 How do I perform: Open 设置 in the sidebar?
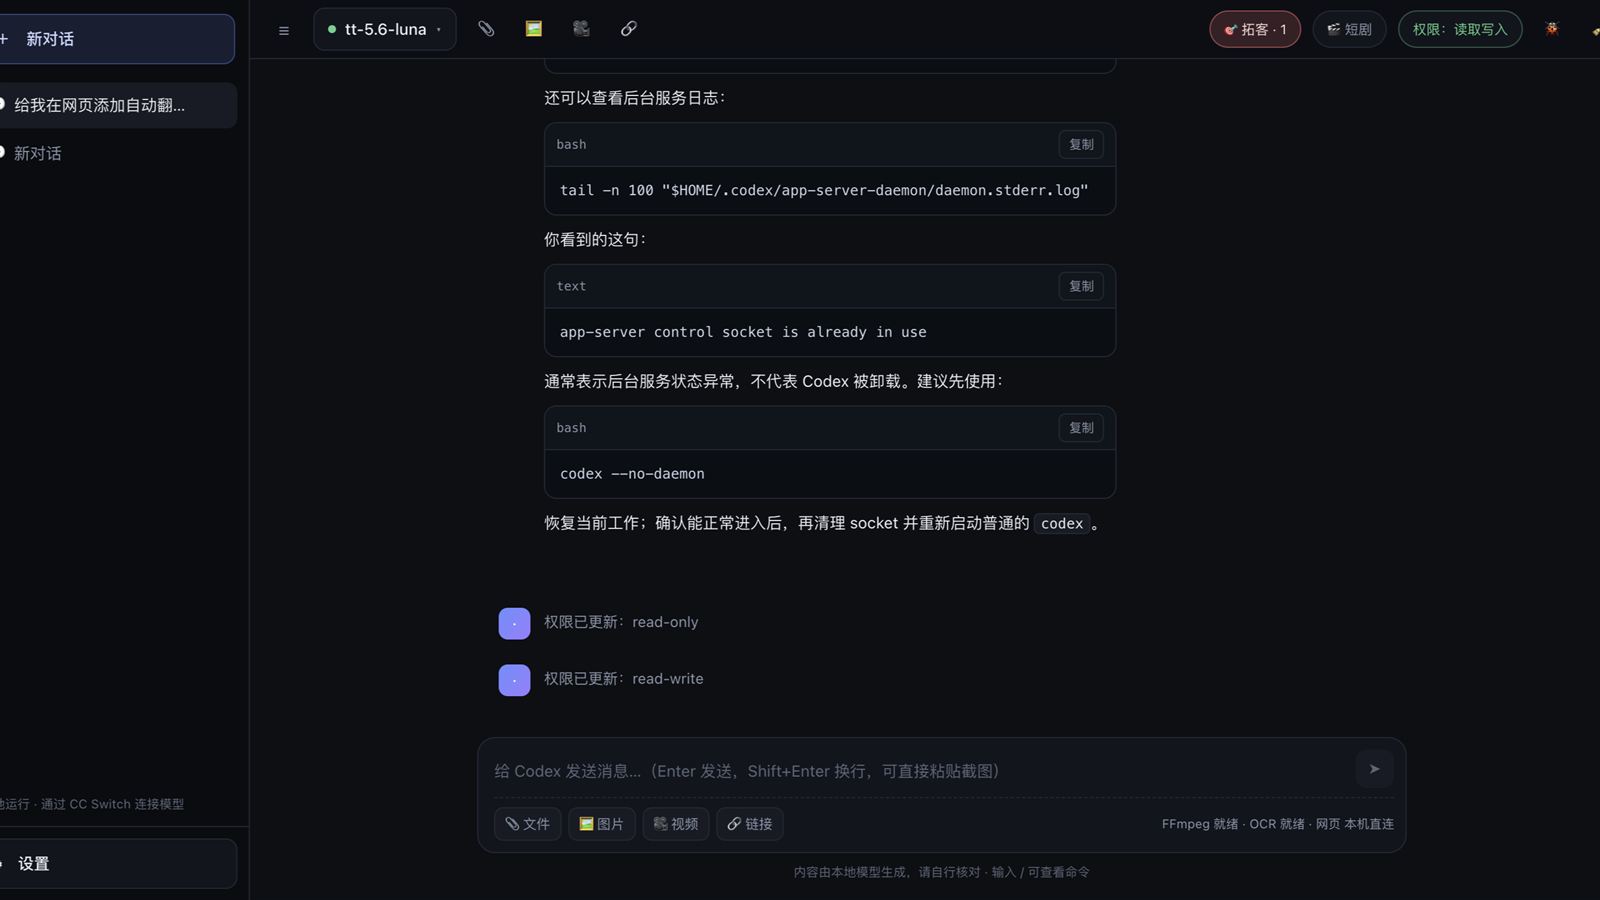[x=117, y=863]
